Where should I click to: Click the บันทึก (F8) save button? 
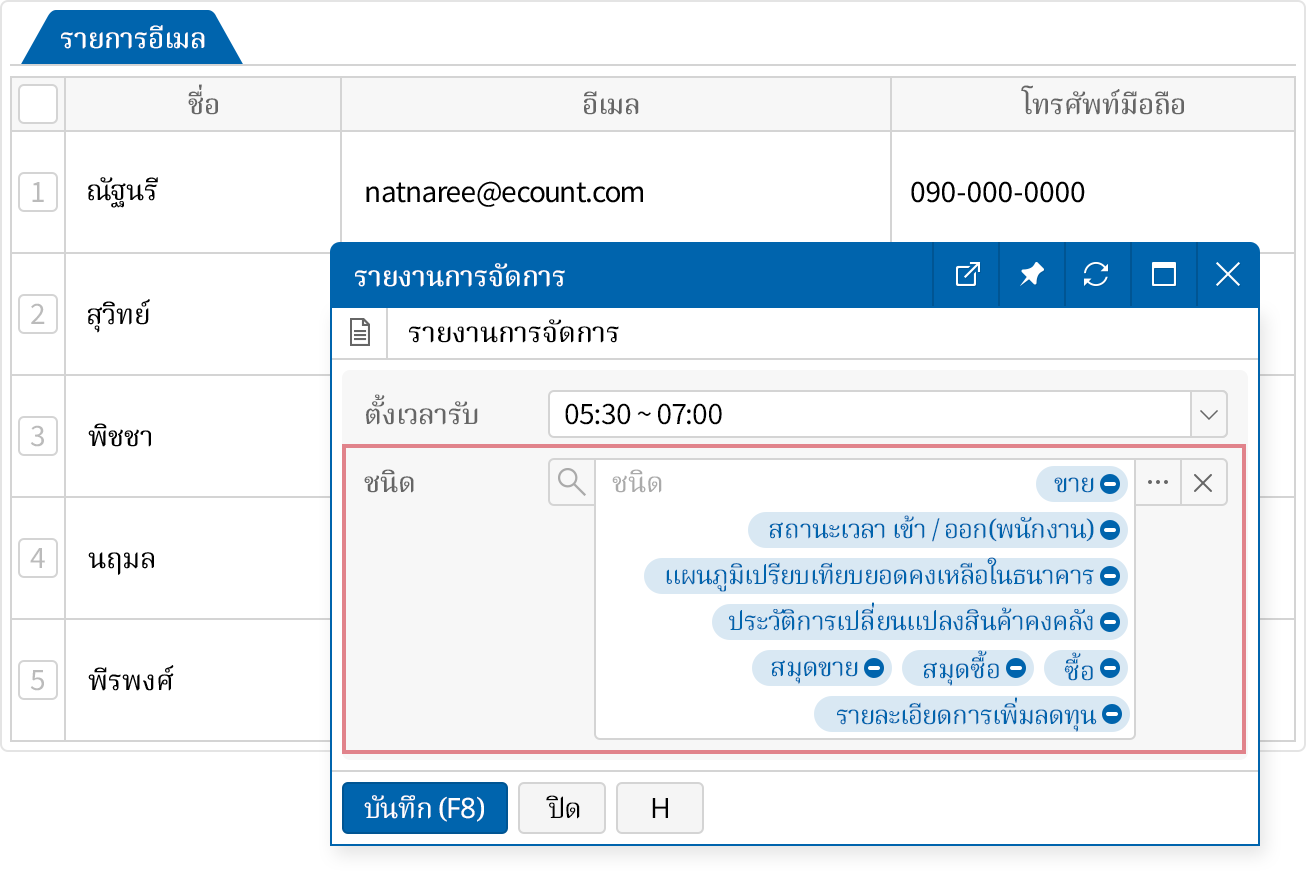point(425,808)
